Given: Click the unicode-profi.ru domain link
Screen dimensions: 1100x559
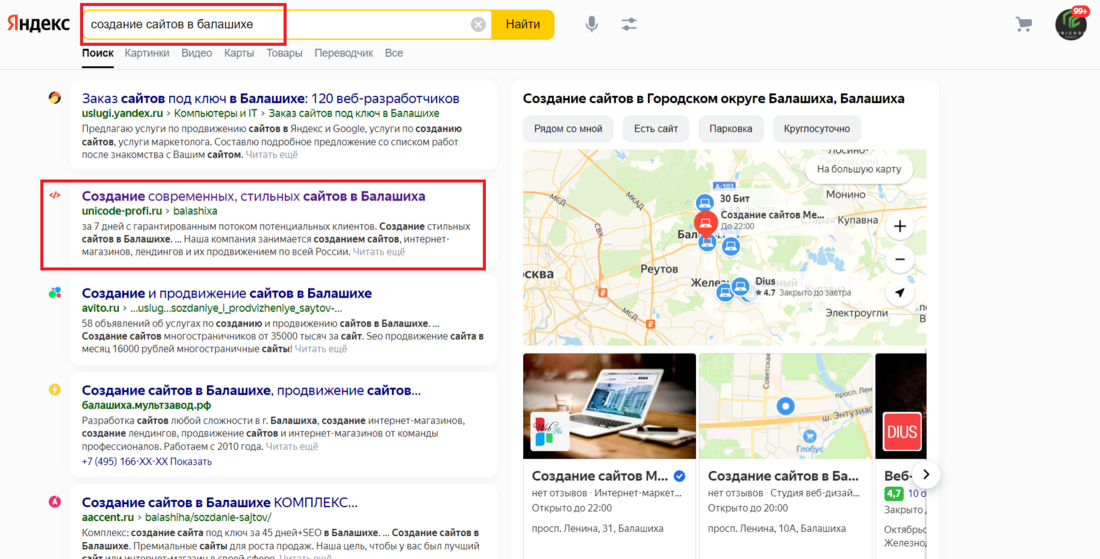Looking at the screenshot, I should tap(122, 211).
